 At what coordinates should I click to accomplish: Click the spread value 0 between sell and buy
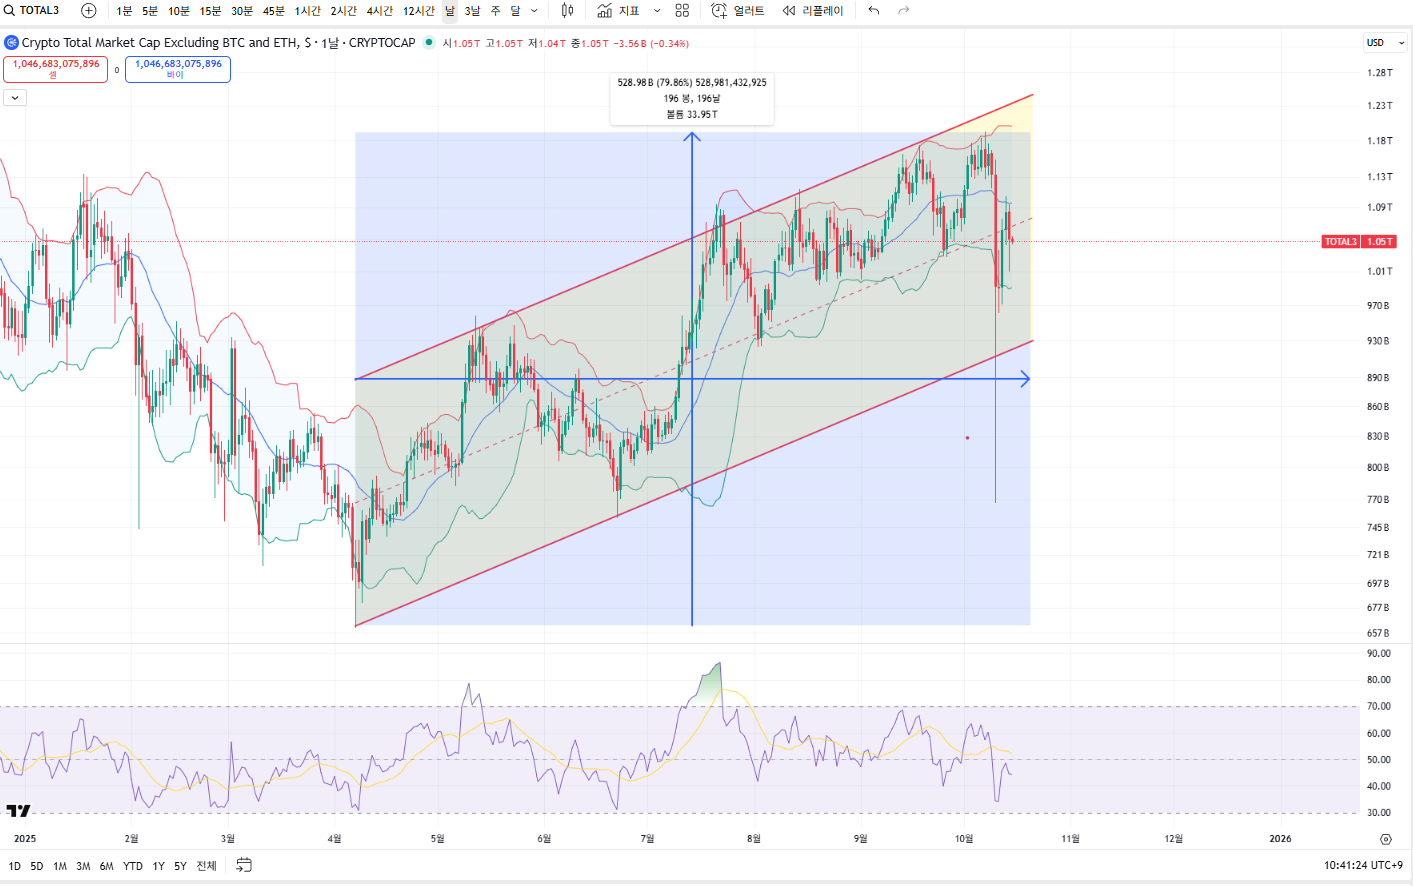point(117,70)
